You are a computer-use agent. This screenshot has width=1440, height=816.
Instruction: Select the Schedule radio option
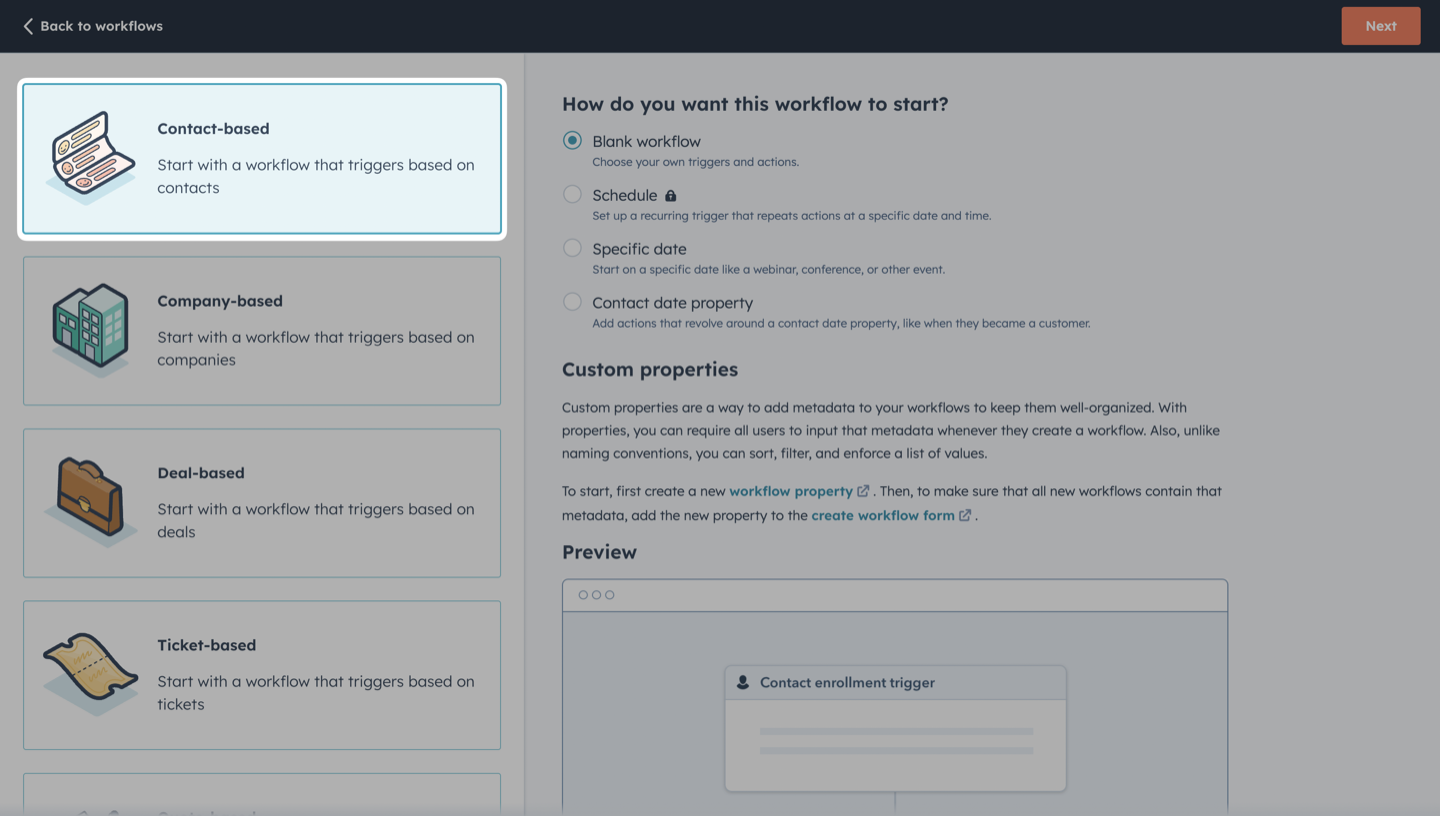point(572,194)
